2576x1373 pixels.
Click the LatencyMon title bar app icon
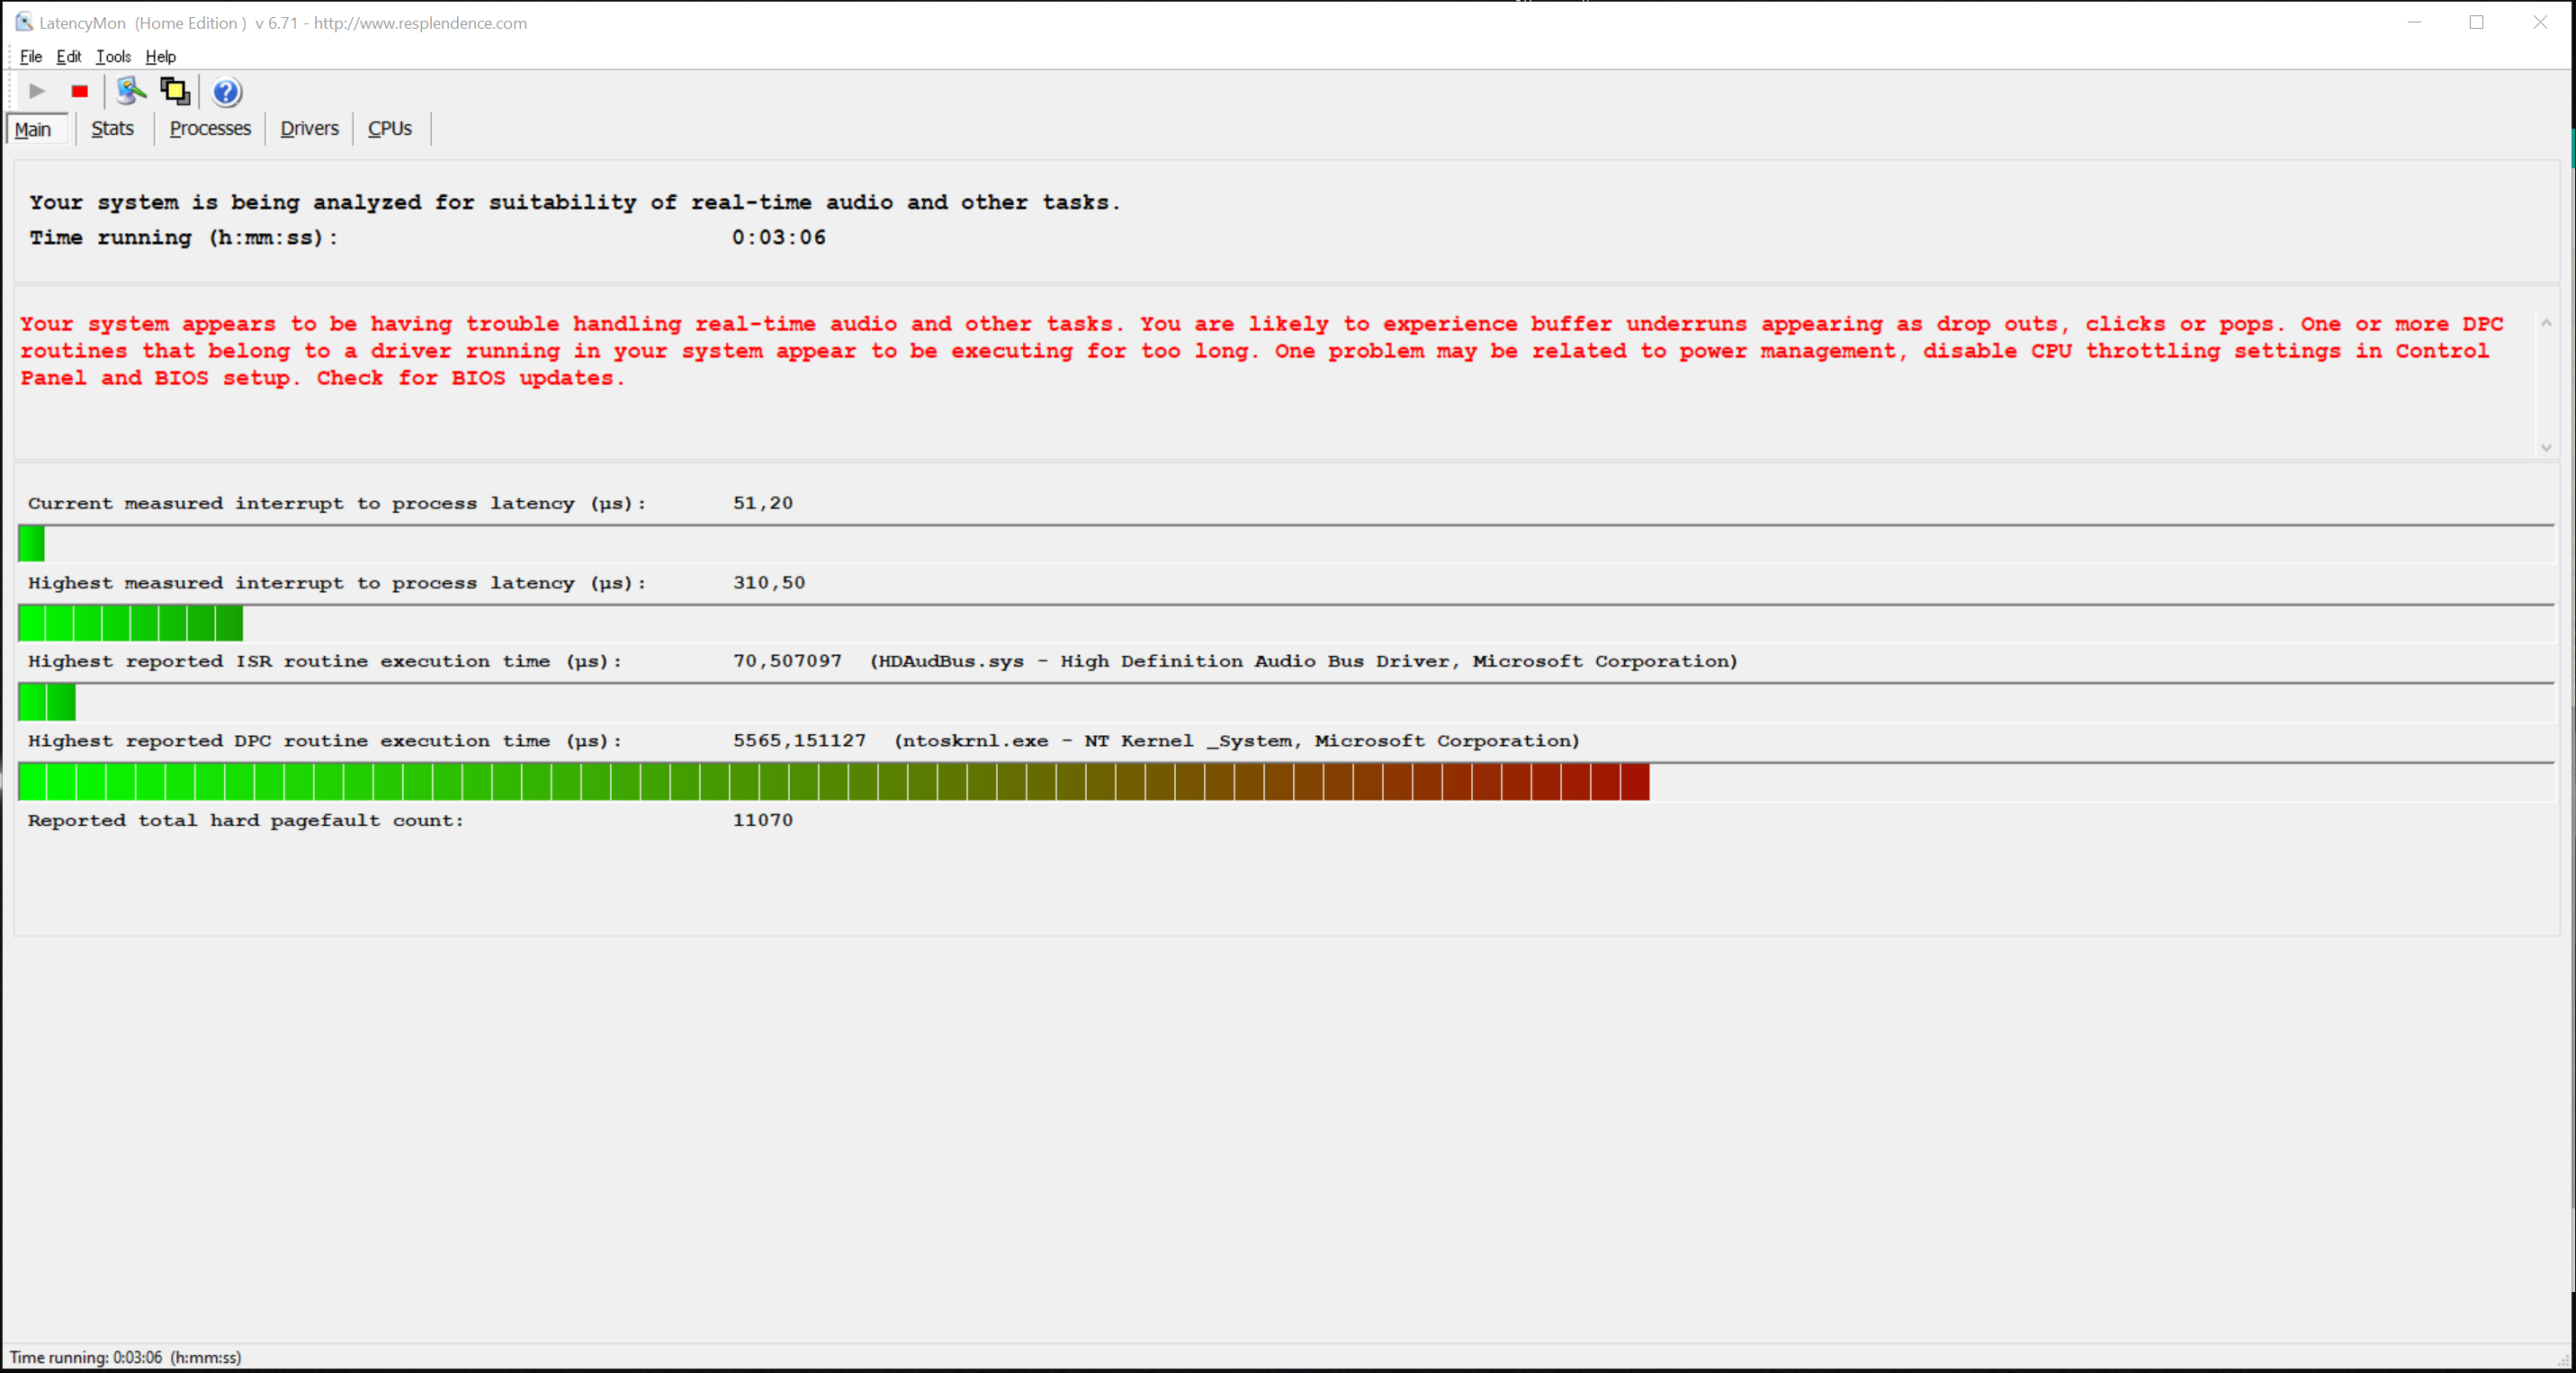tap(23, 22)
